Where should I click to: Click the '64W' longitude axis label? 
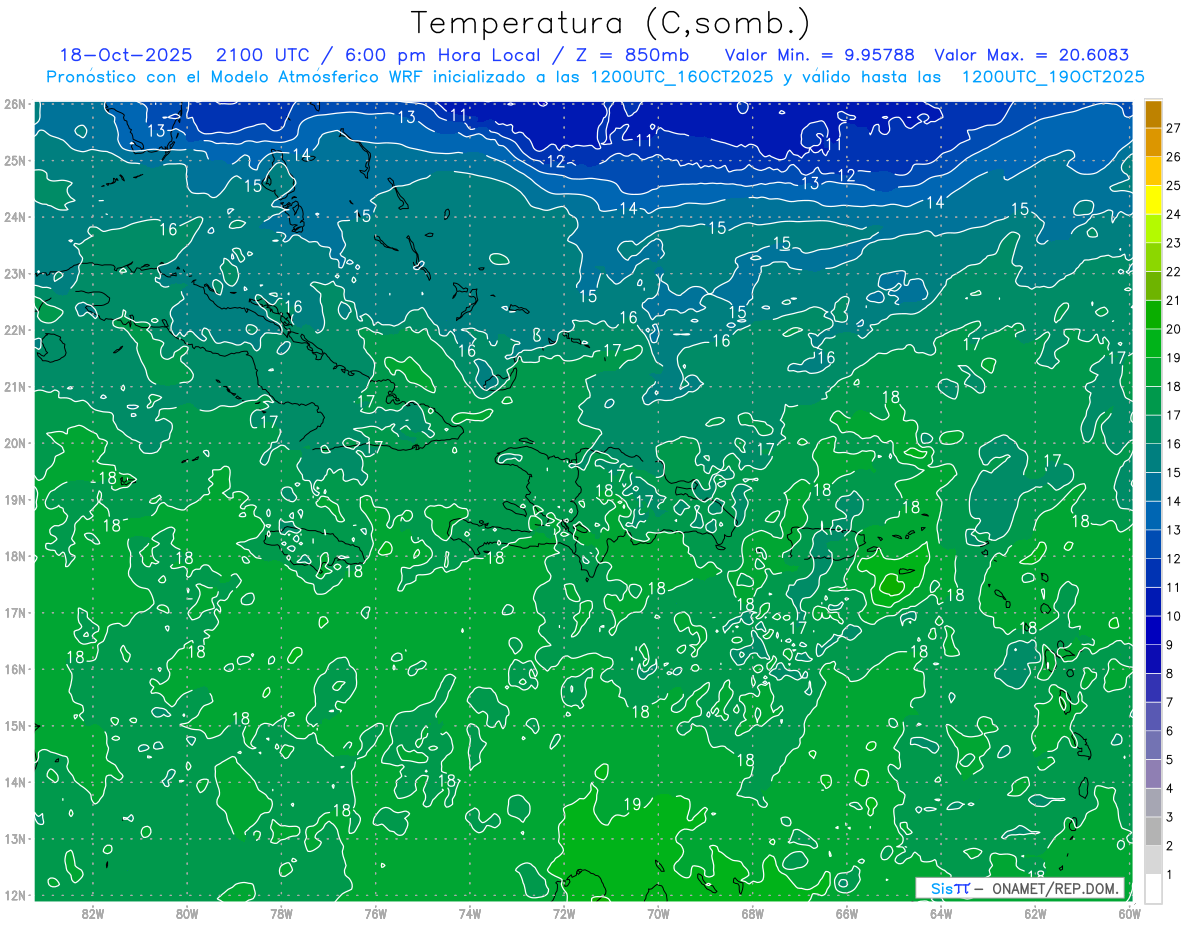[941, 913]
